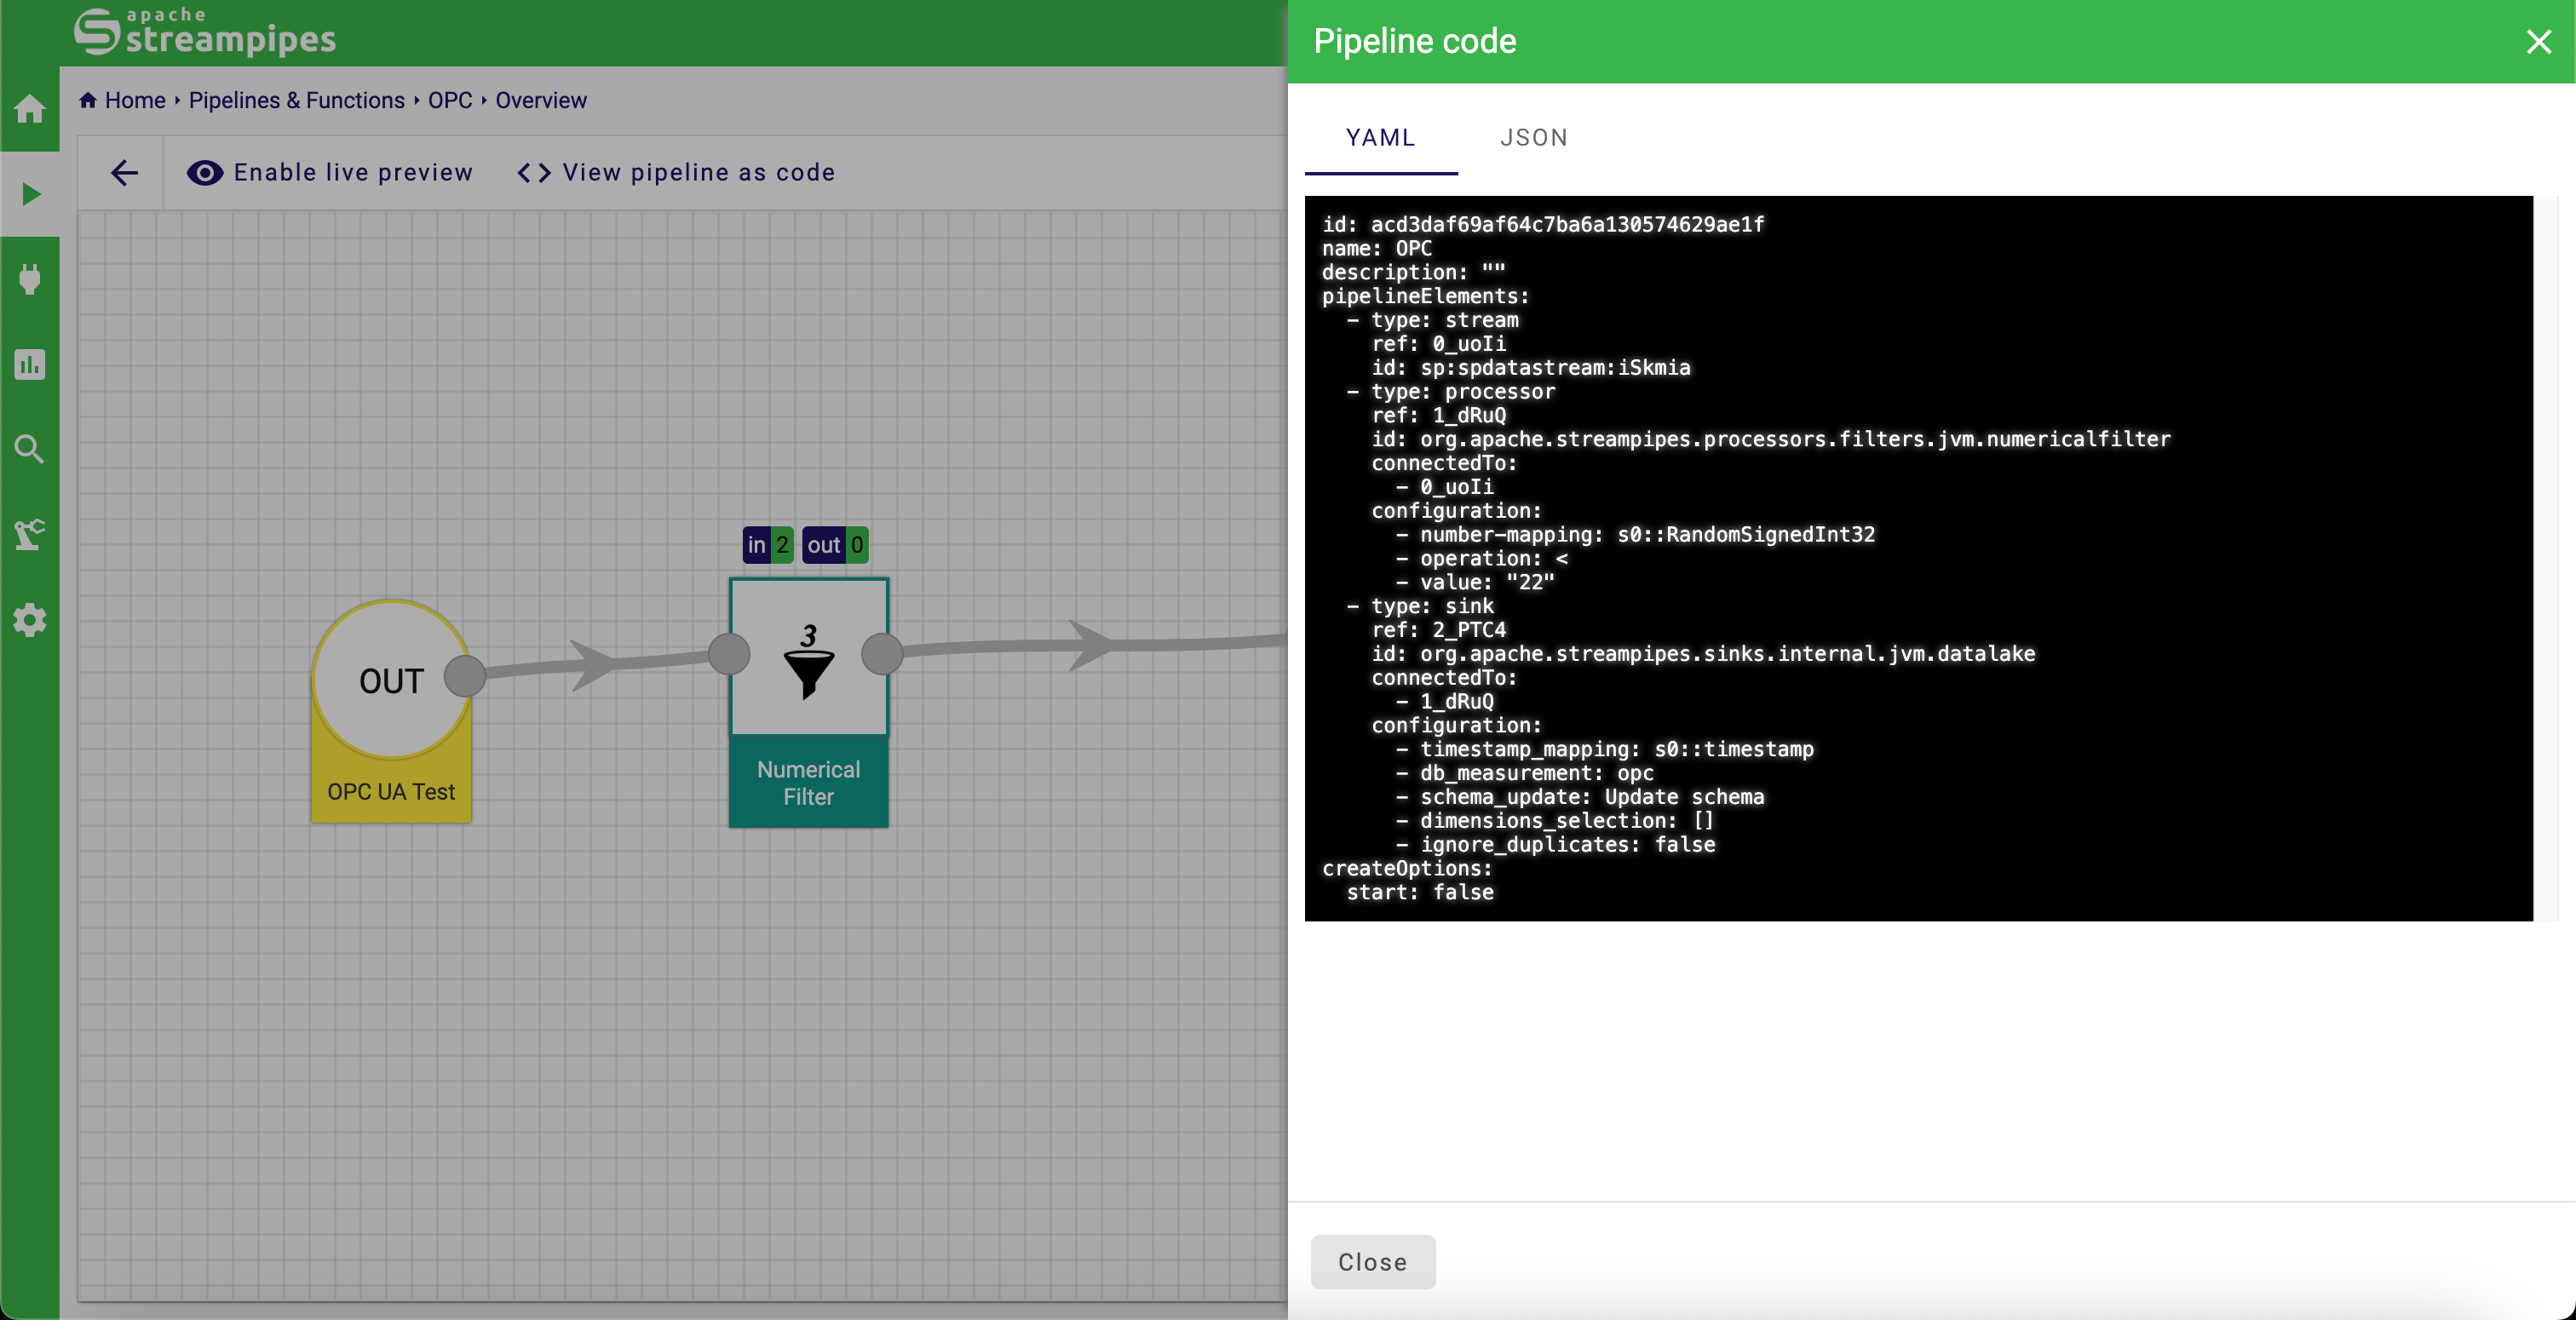2576x1320 pixels.
Task: Click the StreamPipes logo
Action: coord(206,32)
